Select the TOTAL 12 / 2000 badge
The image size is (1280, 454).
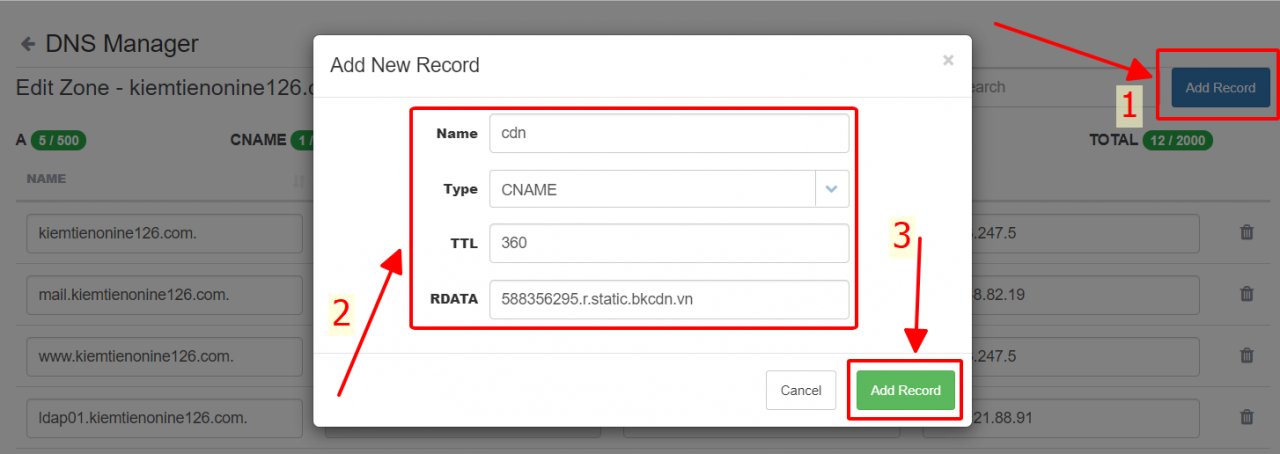1175,140
